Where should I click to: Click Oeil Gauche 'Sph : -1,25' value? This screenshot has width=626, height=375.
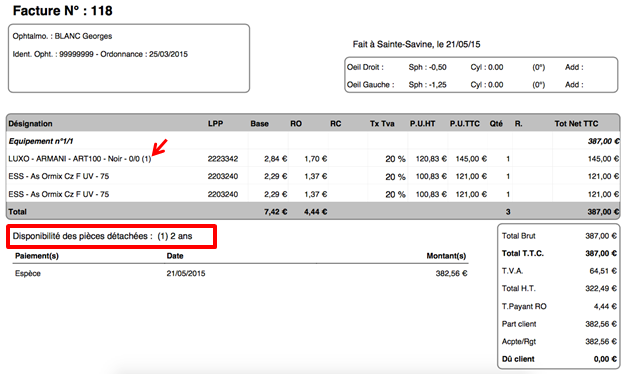[x=428, y=85]
